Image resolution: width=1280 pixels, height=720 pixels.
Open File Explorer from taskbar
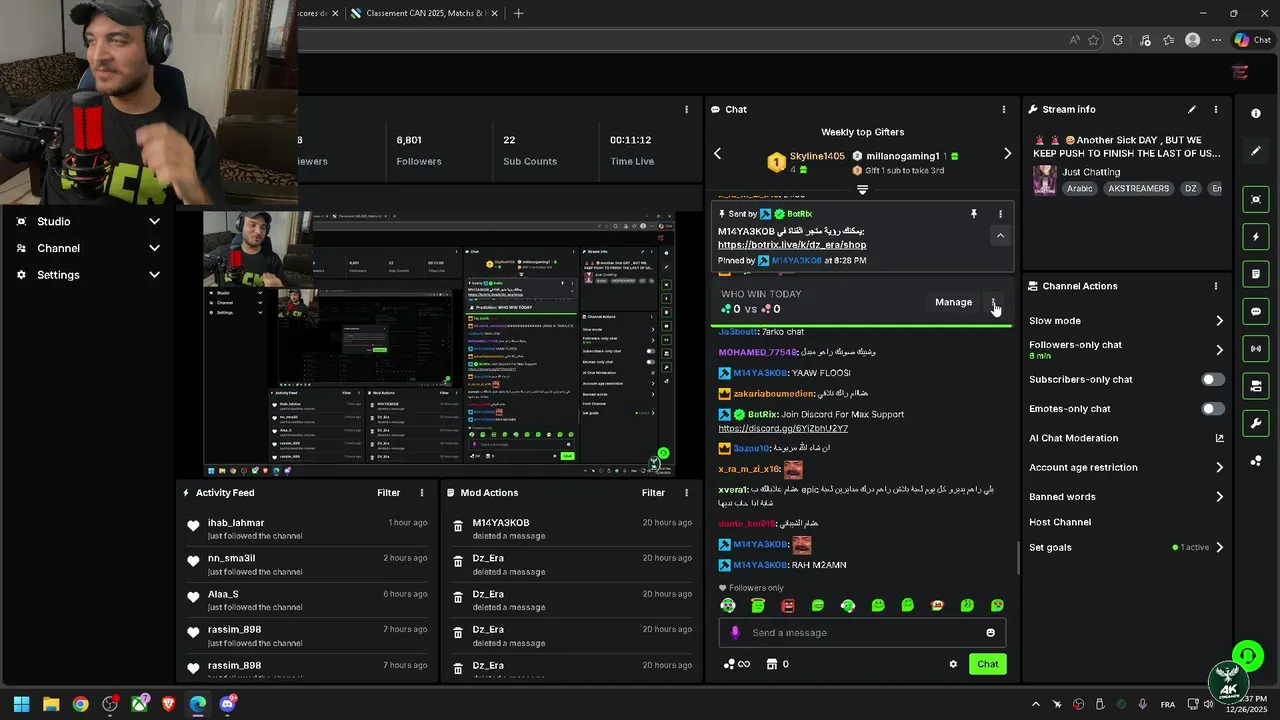point(51,704)
